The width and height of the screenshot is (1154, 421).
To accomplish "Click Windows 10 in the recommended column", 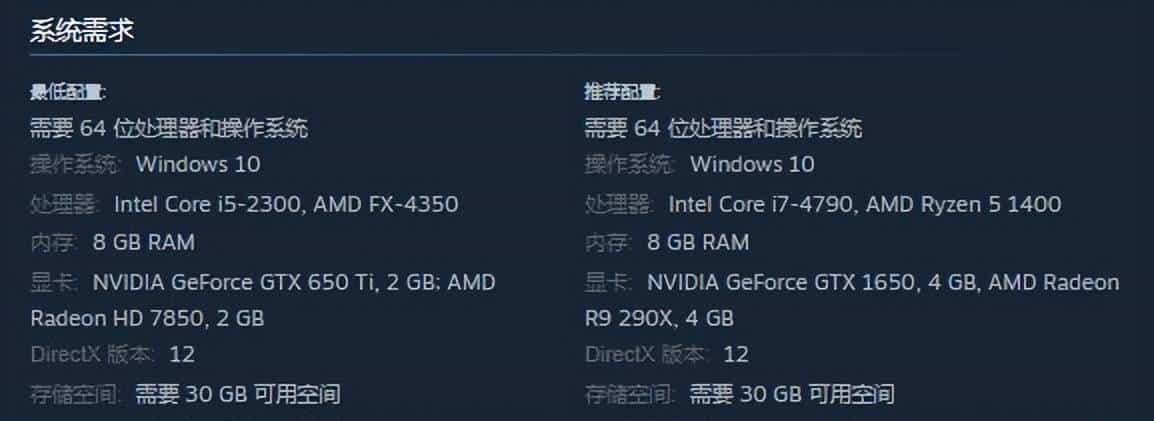I will [752, 164].
